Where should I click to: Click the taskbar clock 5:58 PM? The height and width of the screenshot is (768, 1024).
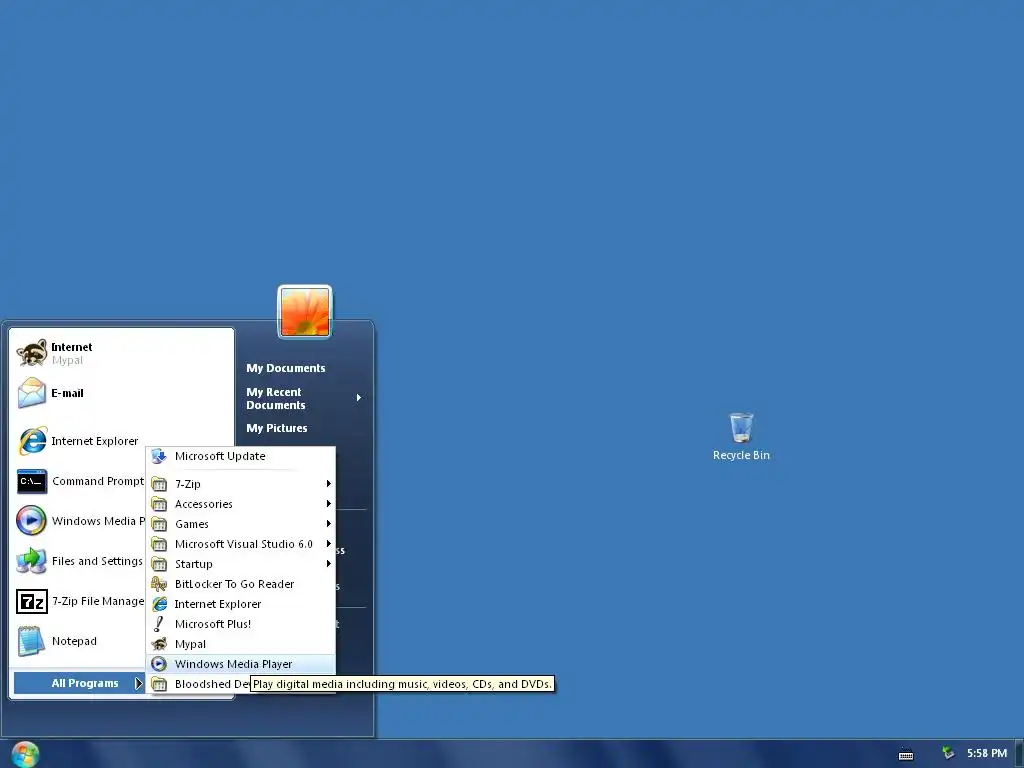pos(987,754)
